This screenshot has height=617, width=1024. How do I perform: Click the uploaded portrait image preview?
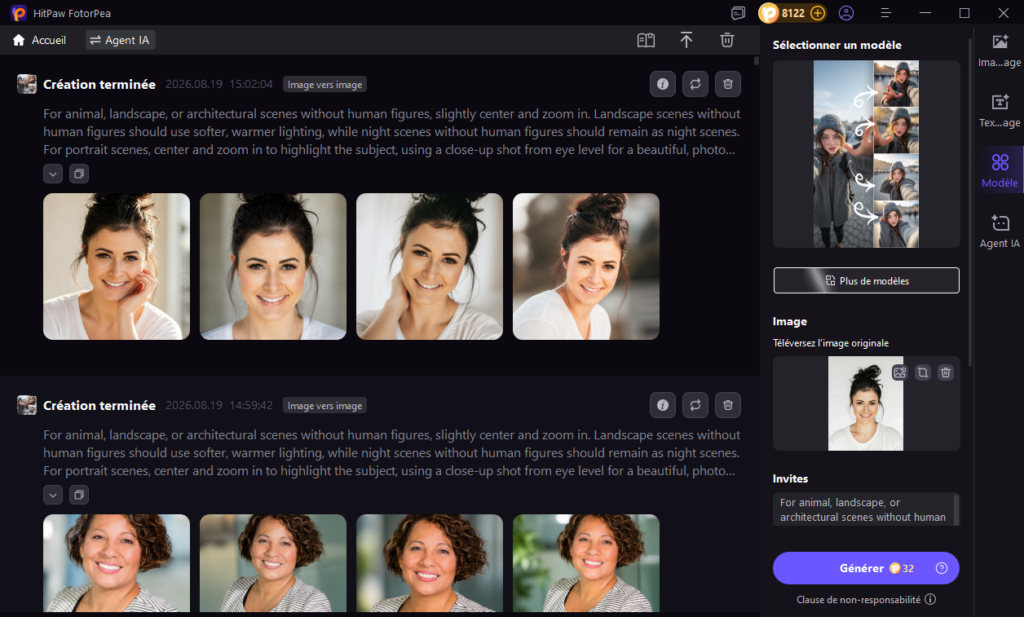(865, 403)
